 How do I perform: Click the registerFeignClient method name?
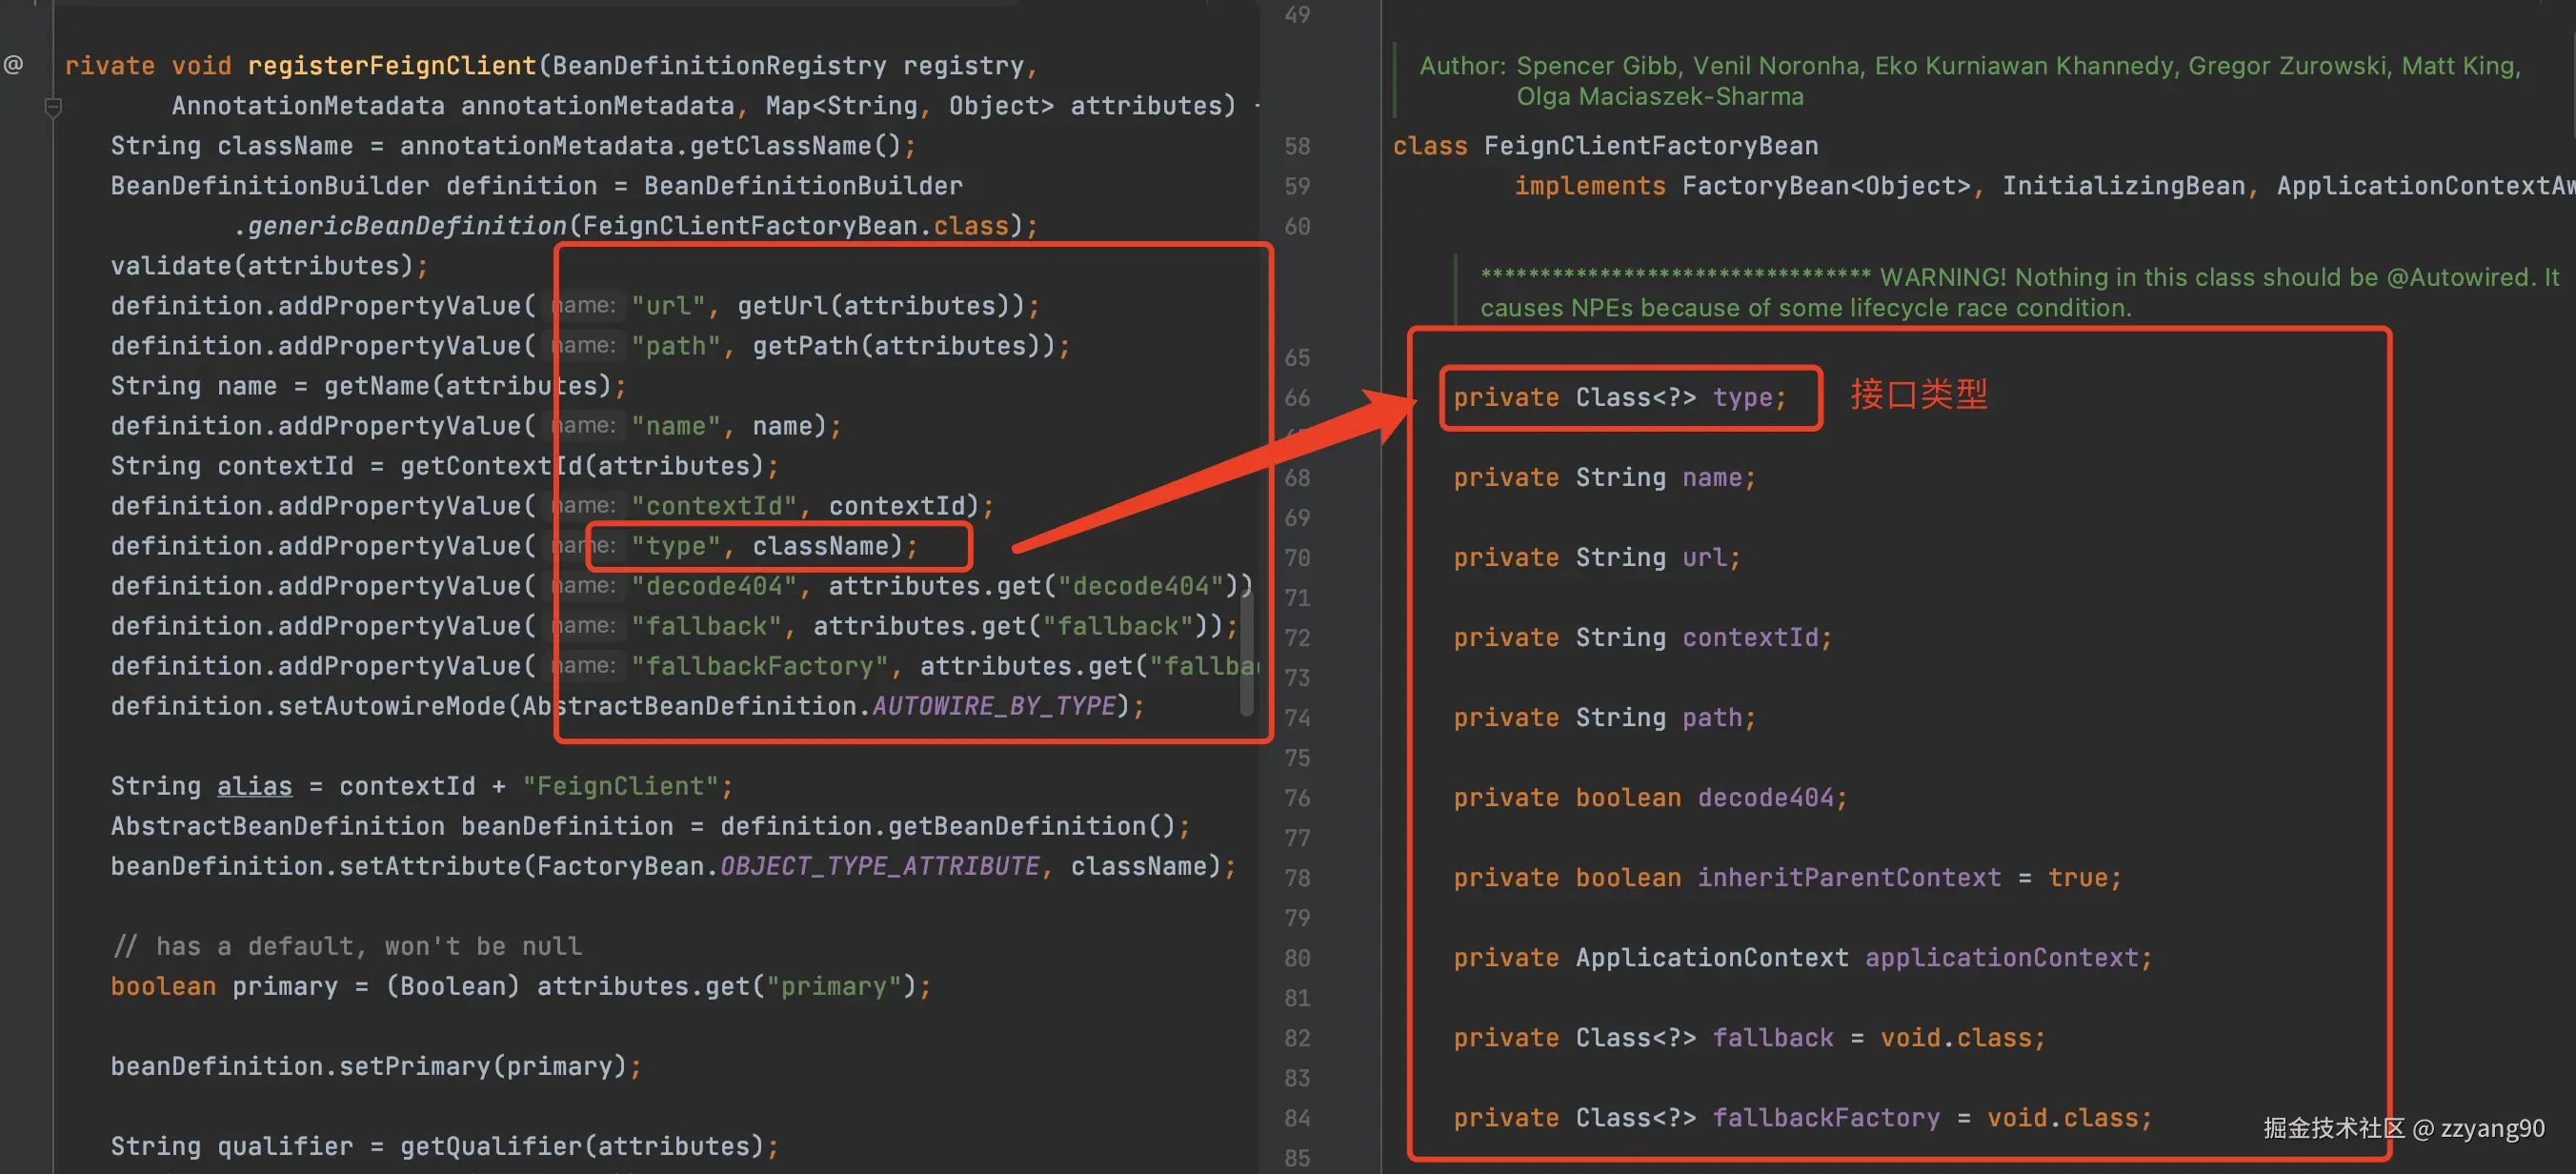pos(392,66)
